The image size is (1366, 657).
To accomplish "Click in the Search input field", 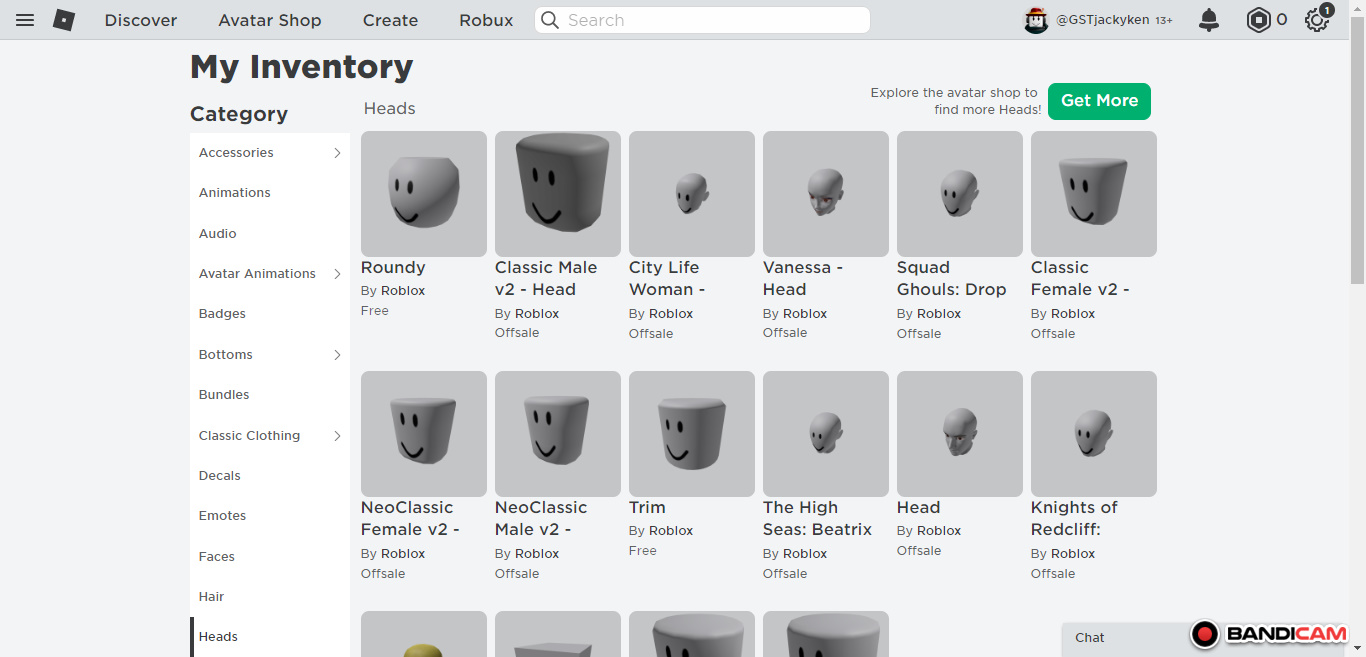I will [710, 20].
